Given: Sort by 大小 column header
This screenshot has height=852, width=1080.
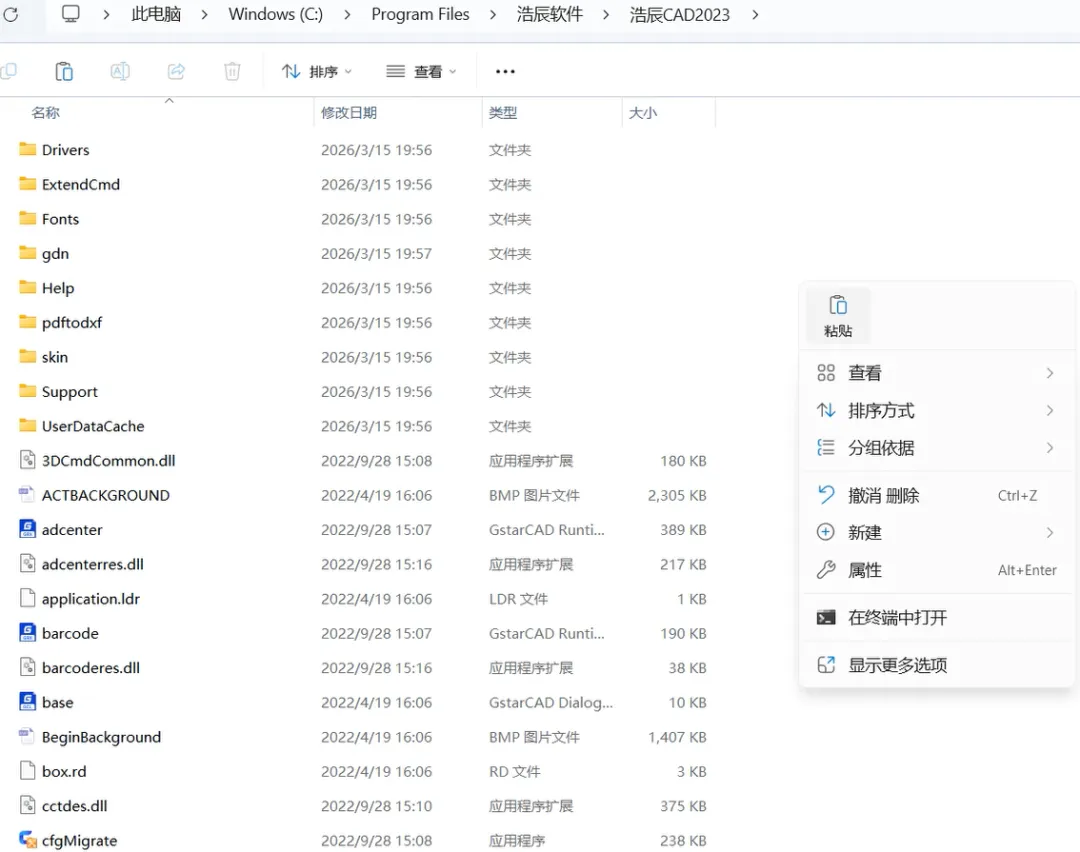Looking at the screenshot, I should [x=643, y=112].
